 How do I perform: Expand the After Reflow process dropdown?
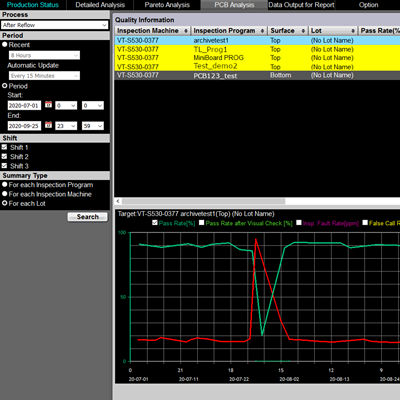click(x=55, y=25)
